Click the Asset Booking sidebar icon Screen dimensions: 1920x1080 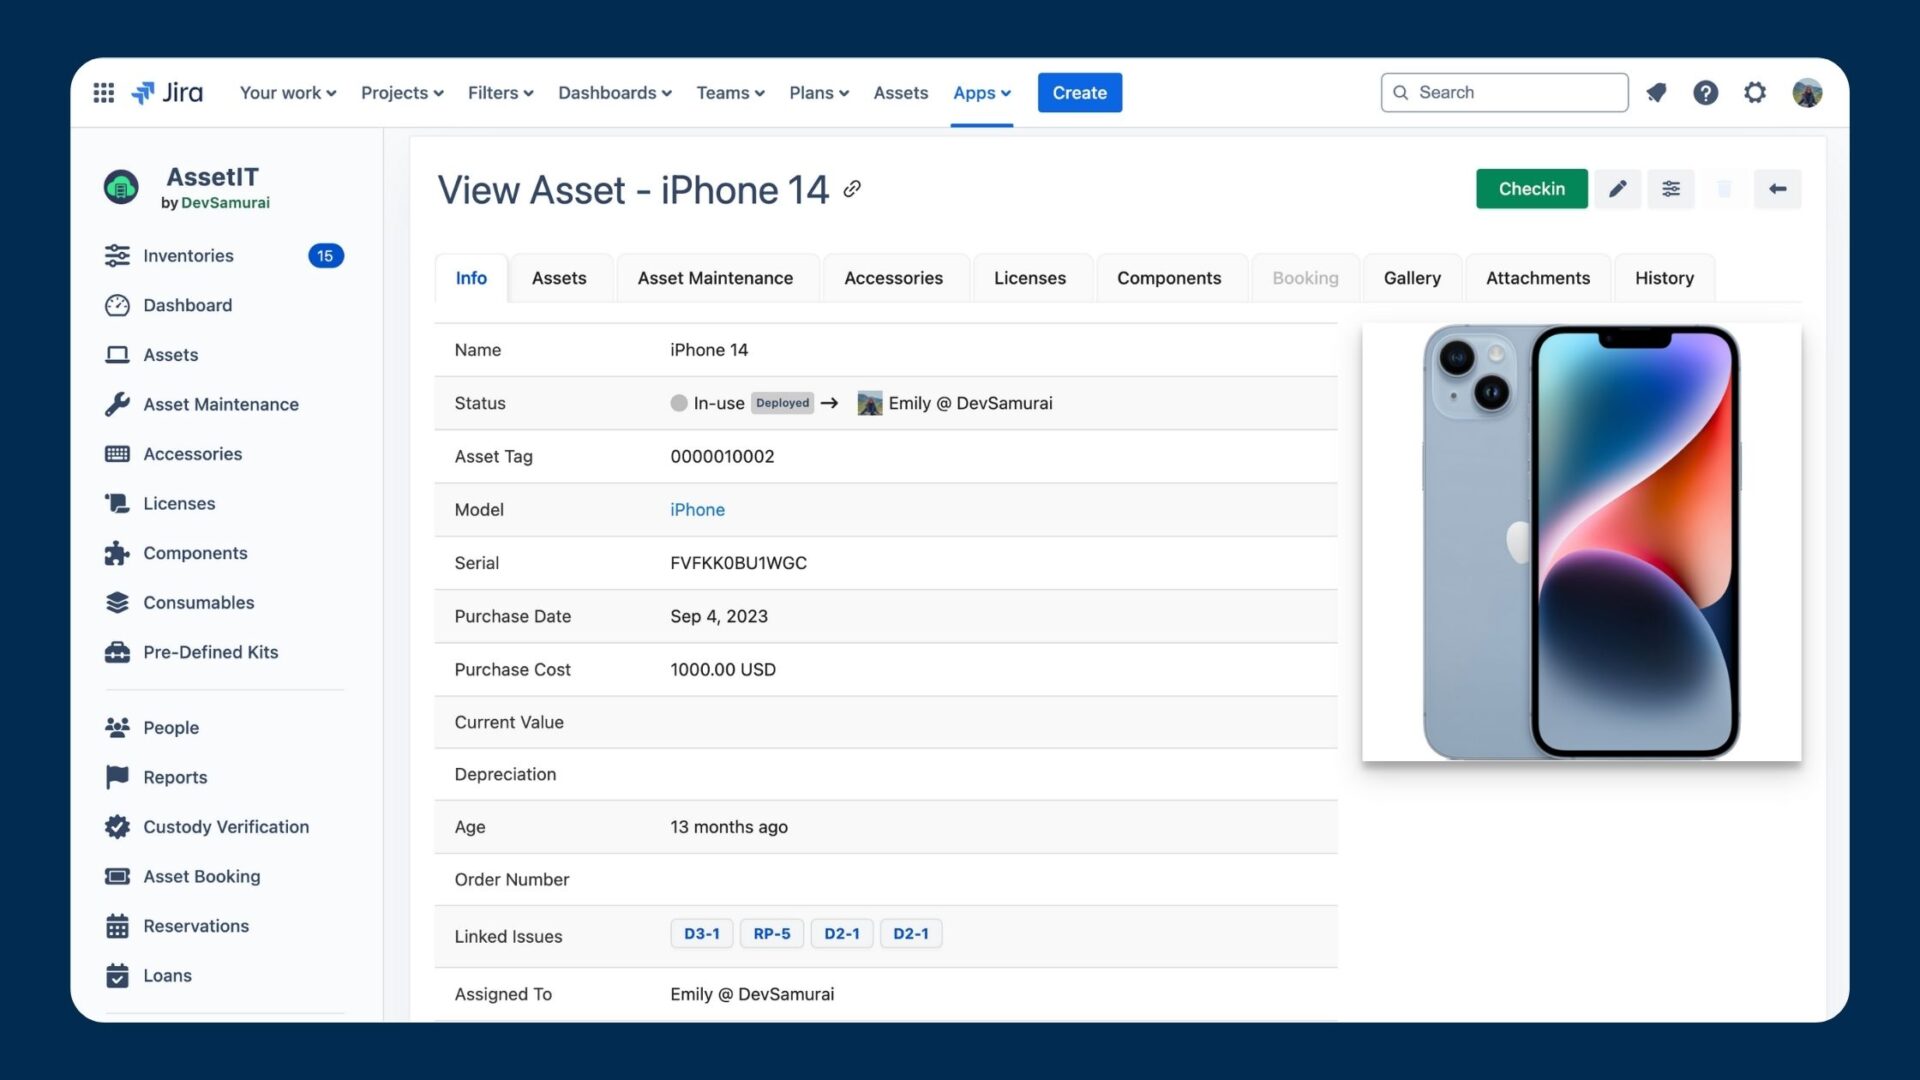pos(119,876)
